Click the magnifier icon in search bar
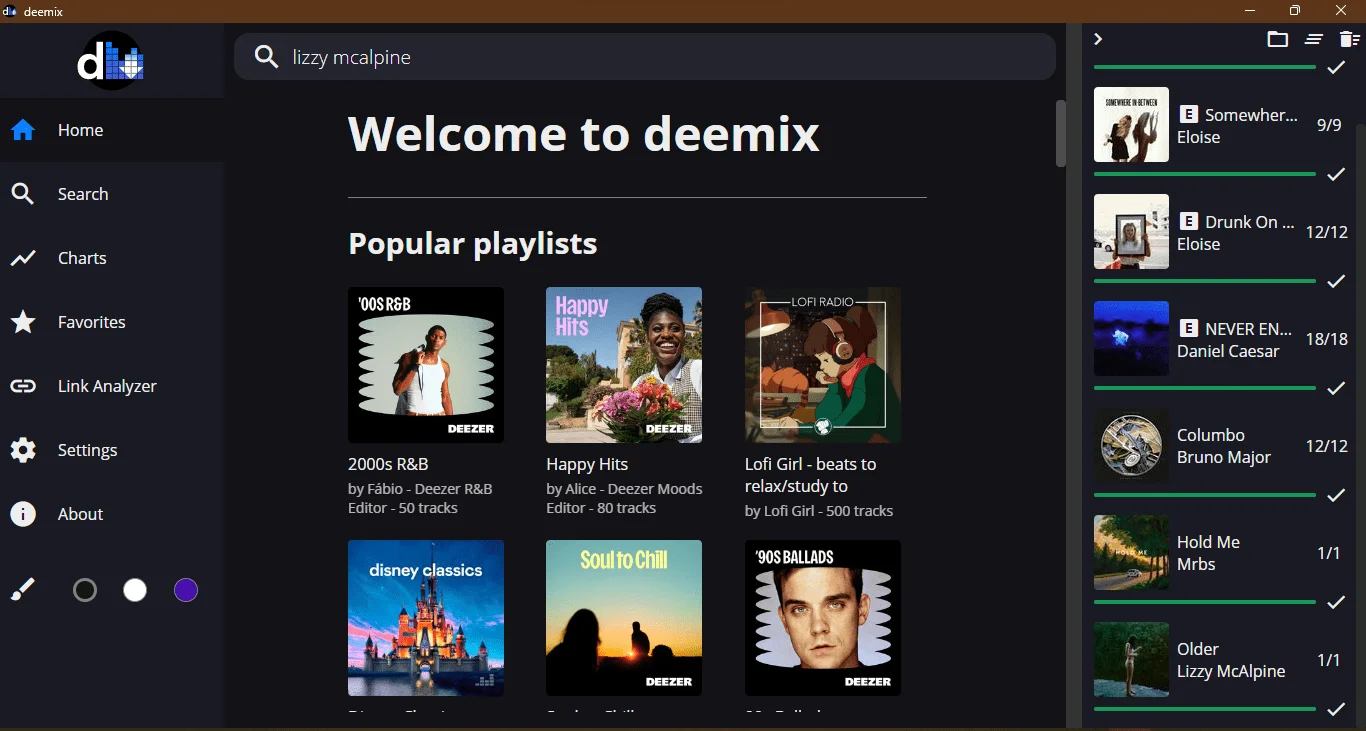Image resolution: width=1366 pixels, height=731 pixels. point(266,57)
